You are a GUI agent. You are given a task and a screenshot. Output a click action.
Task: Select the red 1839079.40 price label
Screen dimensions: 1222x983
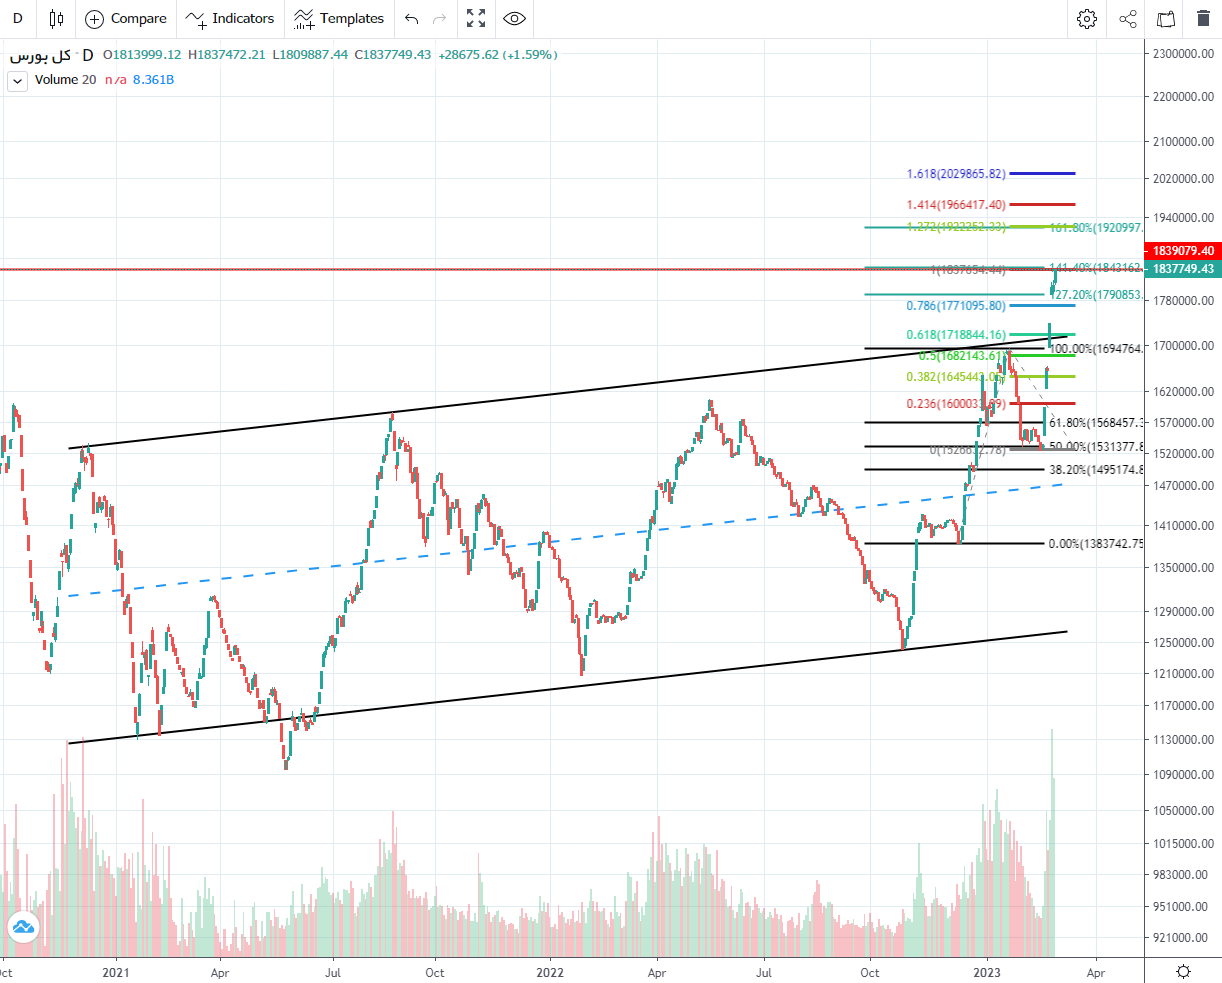[1183, 251]
